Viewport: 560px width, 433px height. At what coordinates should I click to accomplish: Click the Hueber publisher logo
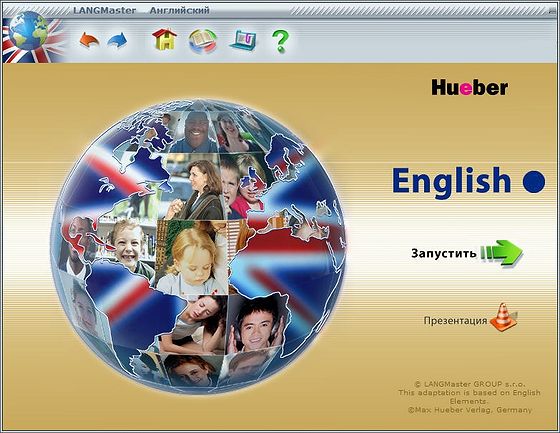pyautogui.click(x=469, y=88)
